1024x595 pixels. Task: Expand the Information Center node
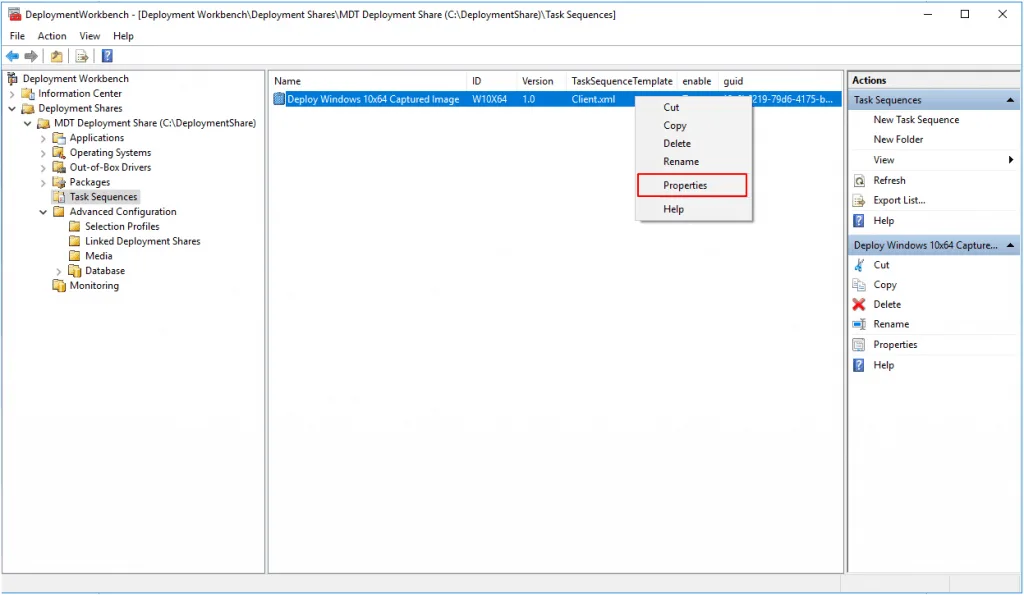click(x=12, y=94)
